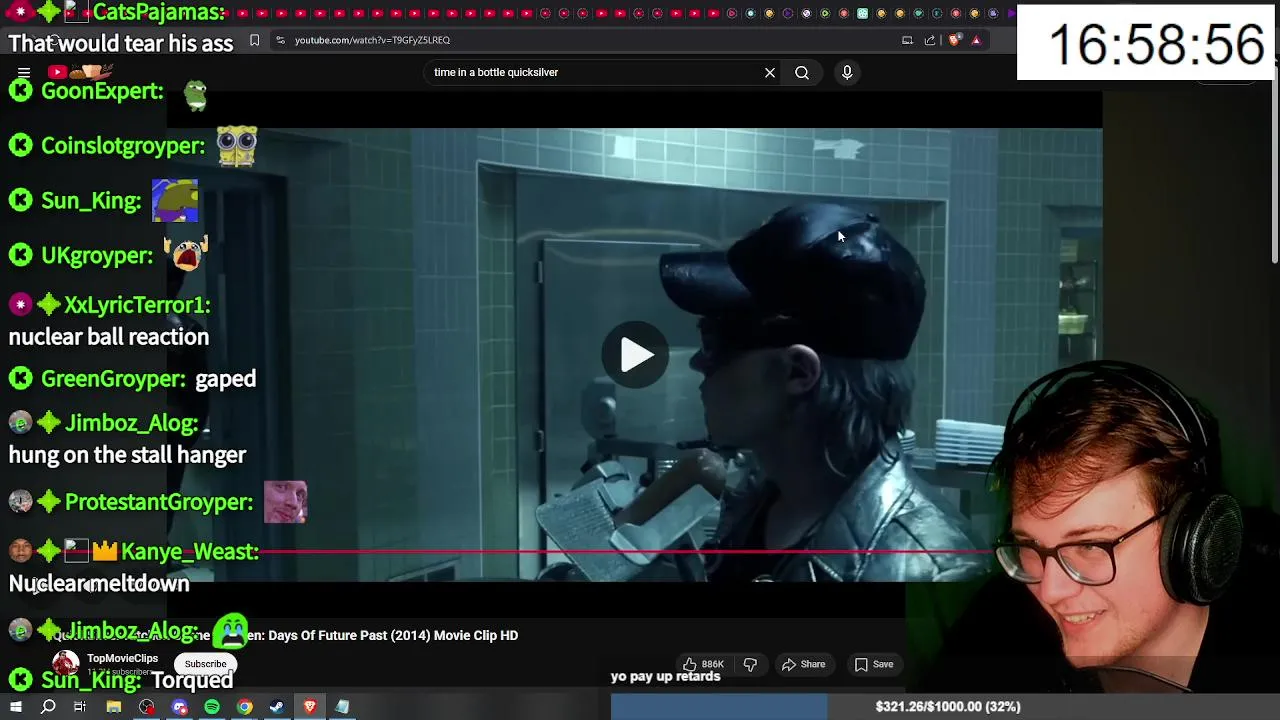The width and height of the screenshot is (1280, 720).
Task: Open Spotify from the taskbar
Action: point(212,707)
